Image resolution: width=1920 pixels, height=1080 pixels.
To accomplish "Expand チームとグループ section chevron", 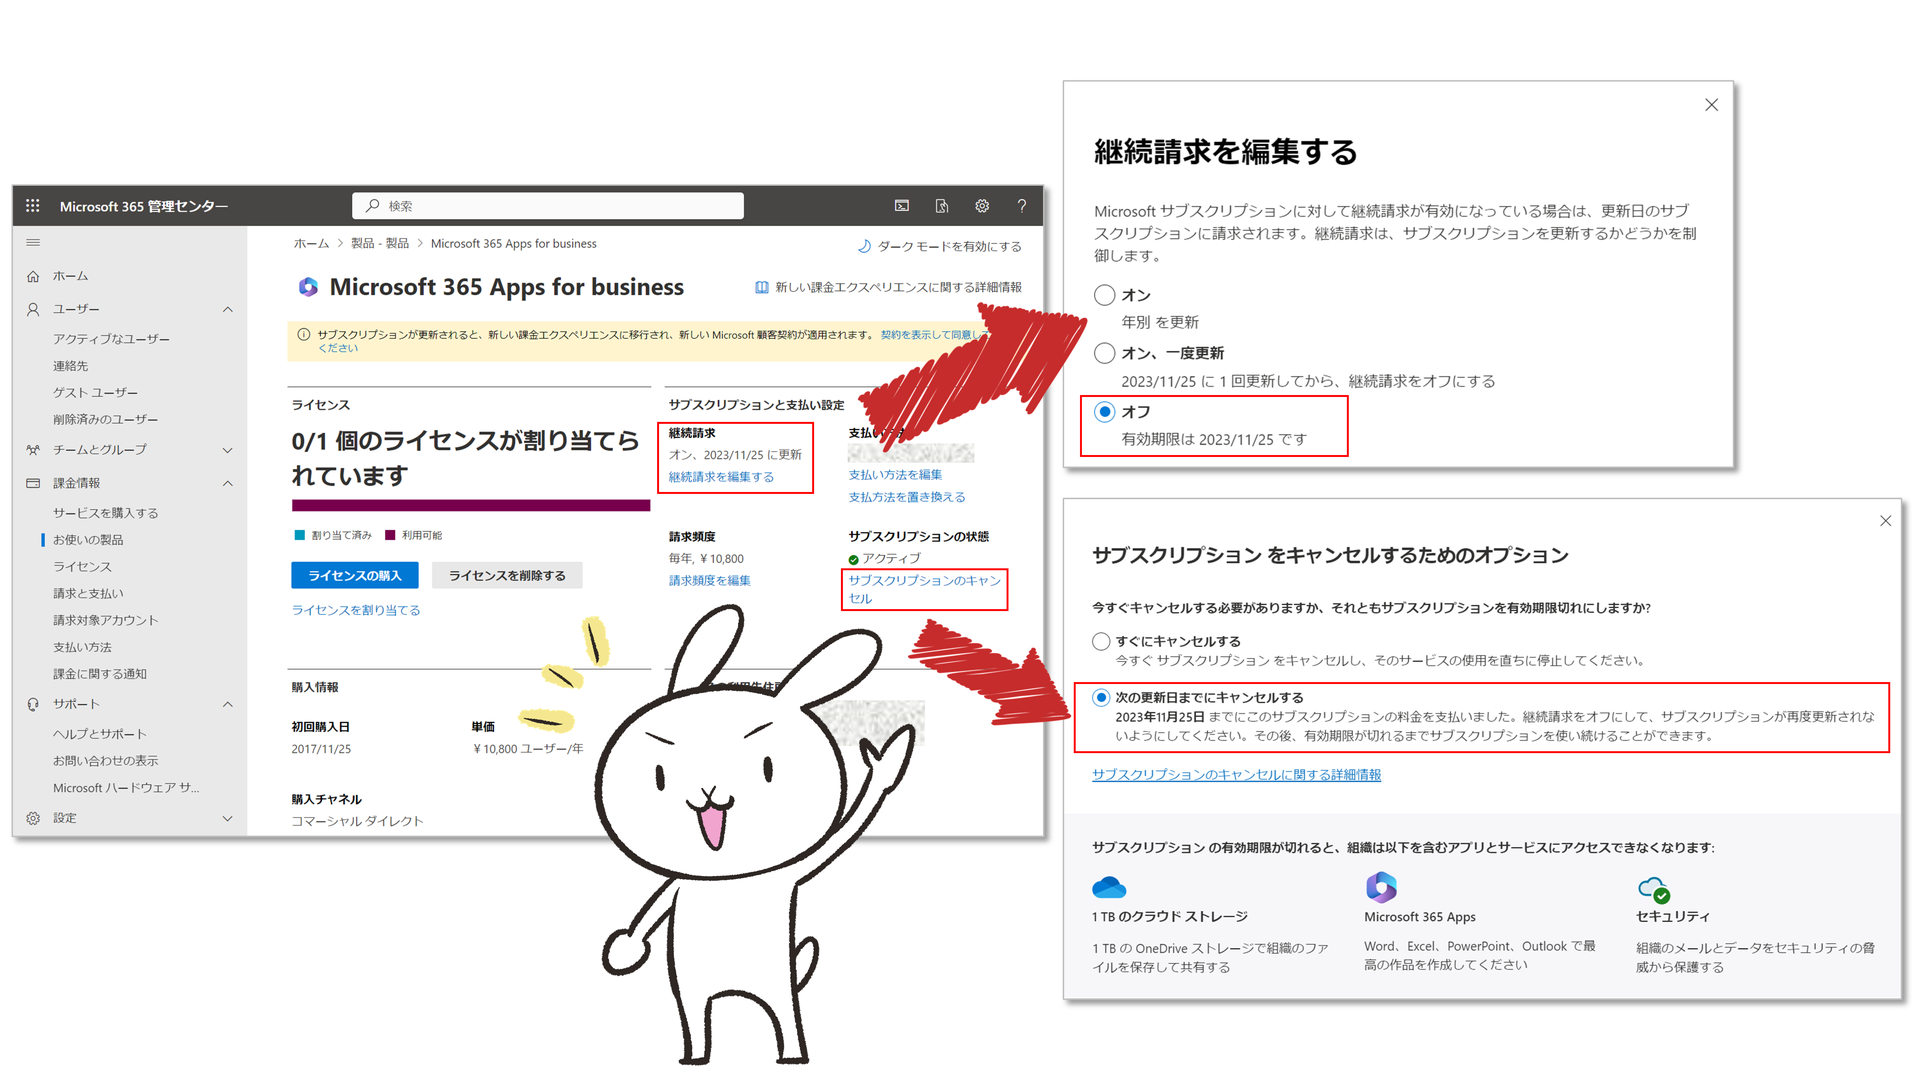I will click(x=228, y=450).
